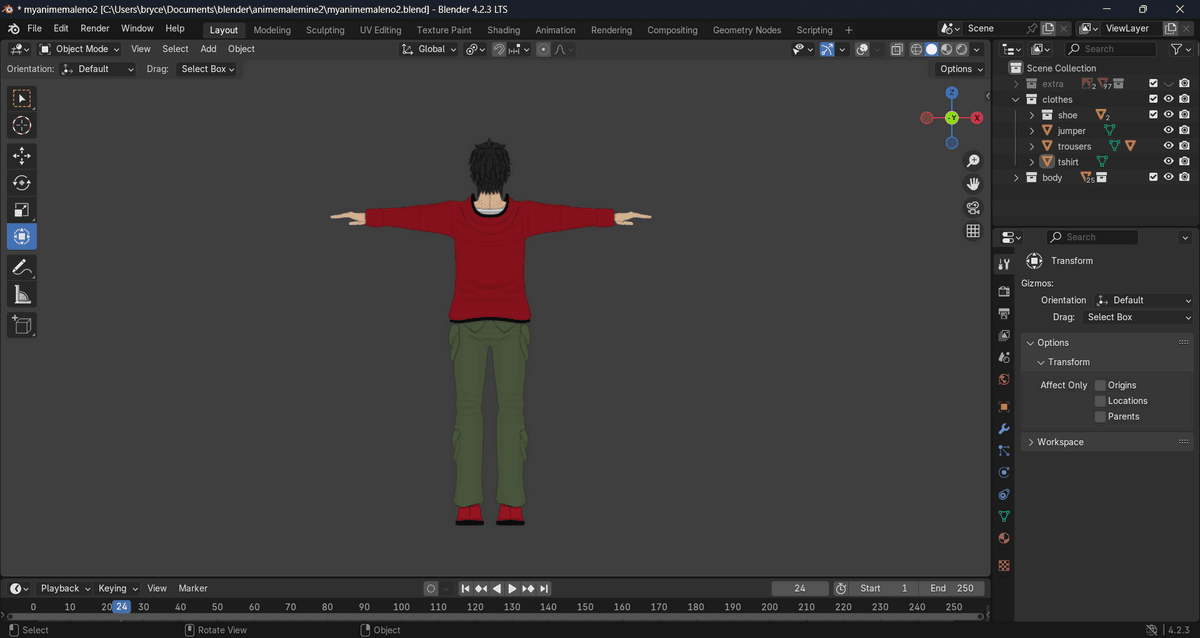Open the Keying popover in timeline

(x=116, y=589)
